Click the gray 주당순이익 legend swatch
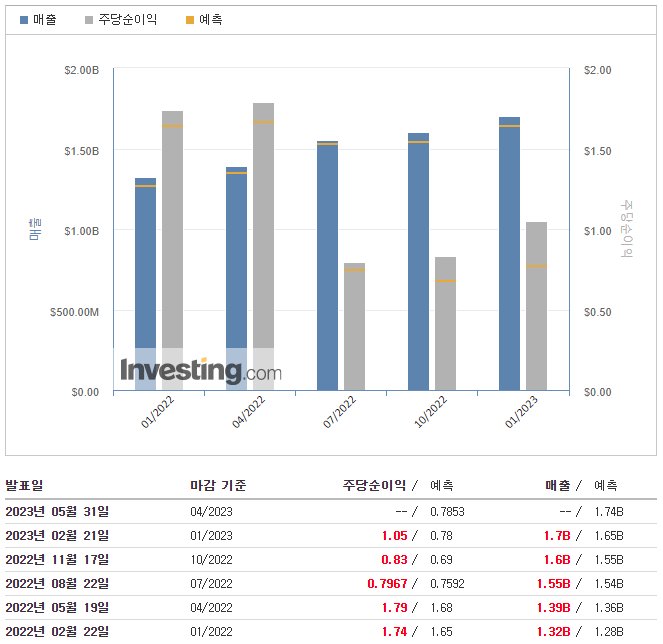The width and height of the screenshot is (663, 644). pos(89,20)
